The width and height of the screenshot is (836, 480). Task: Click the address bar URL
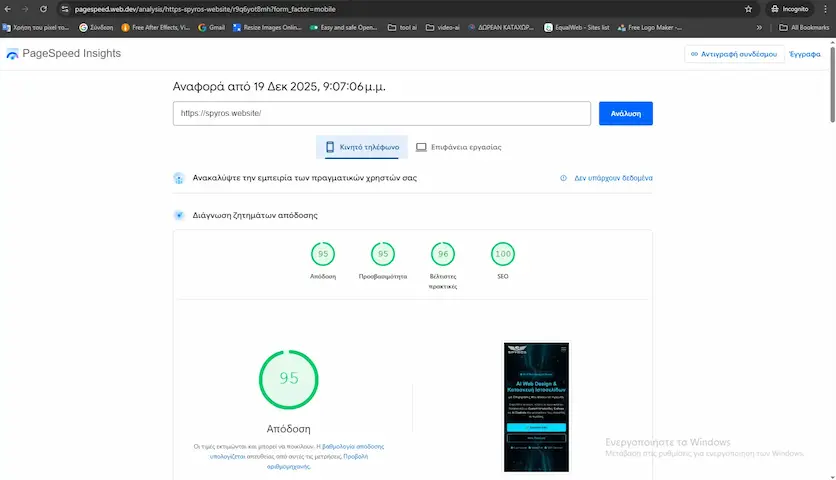pyautogui.click(x=205, y=9)
